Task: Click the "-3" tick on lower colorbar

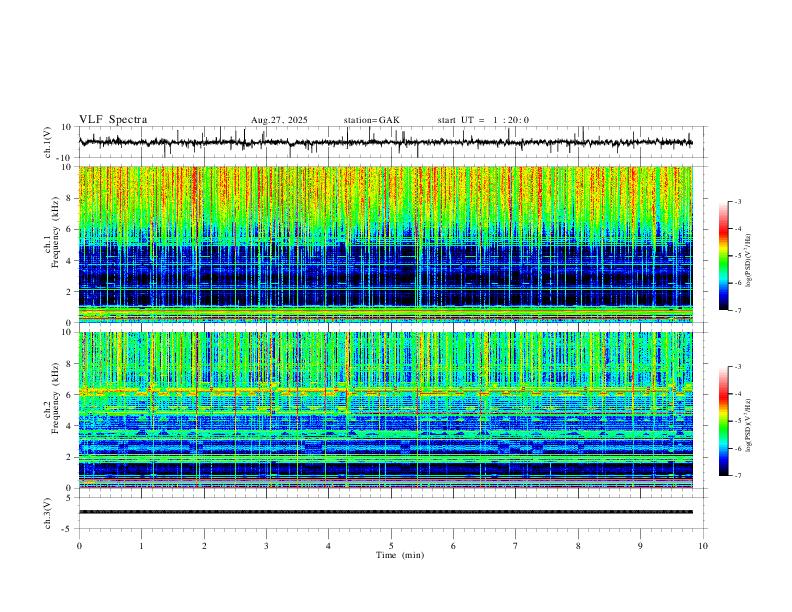Action: (737, 367)
